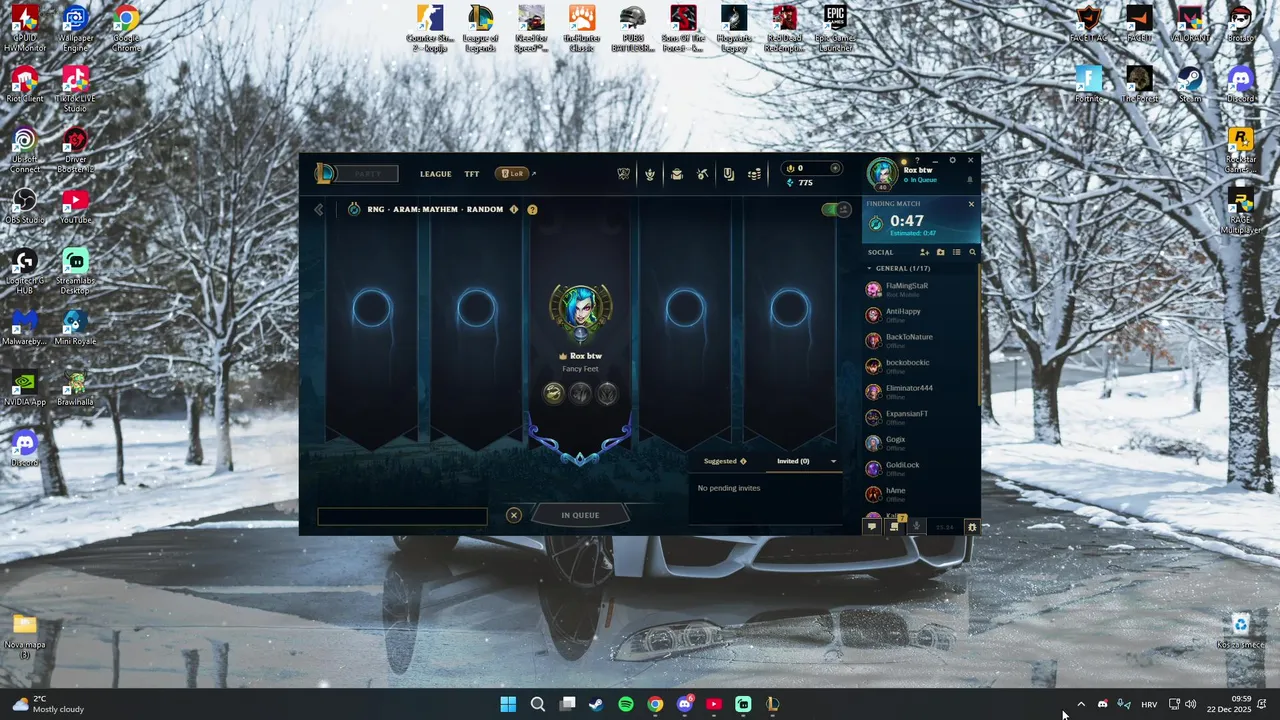This screenshot has height=720, width=1280.
Task: Open the Collection icon in League top bar
Action: pos(676,174)
